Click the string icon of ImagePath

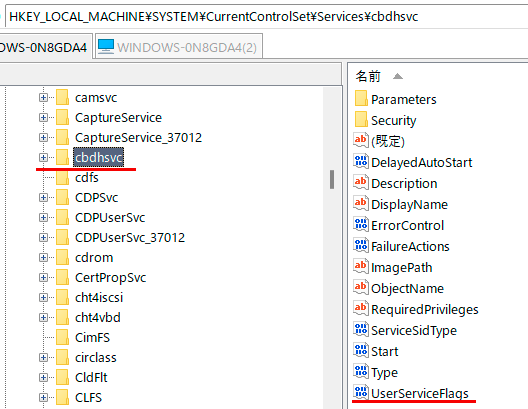[x=361, y=266]
